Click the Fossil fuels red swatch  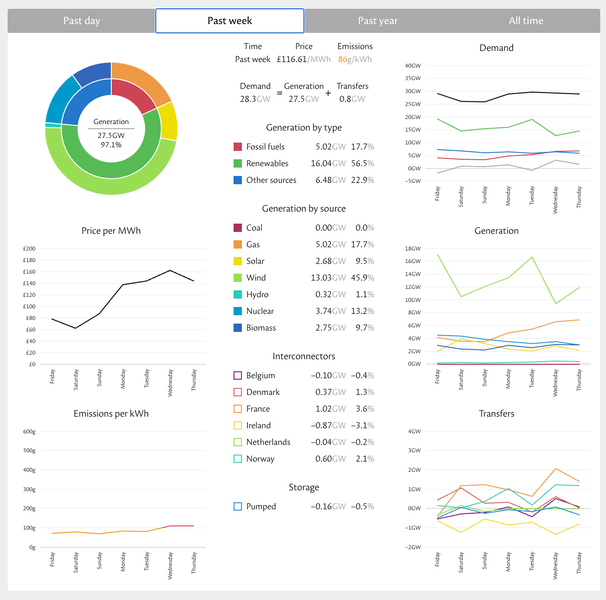click(x=238, y=147)
